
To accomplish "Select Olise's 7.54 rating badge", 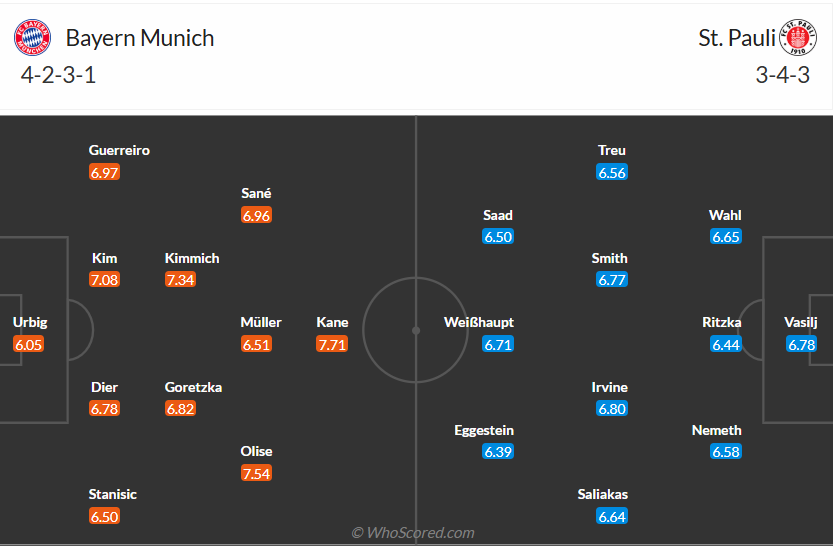I will 257,473.
